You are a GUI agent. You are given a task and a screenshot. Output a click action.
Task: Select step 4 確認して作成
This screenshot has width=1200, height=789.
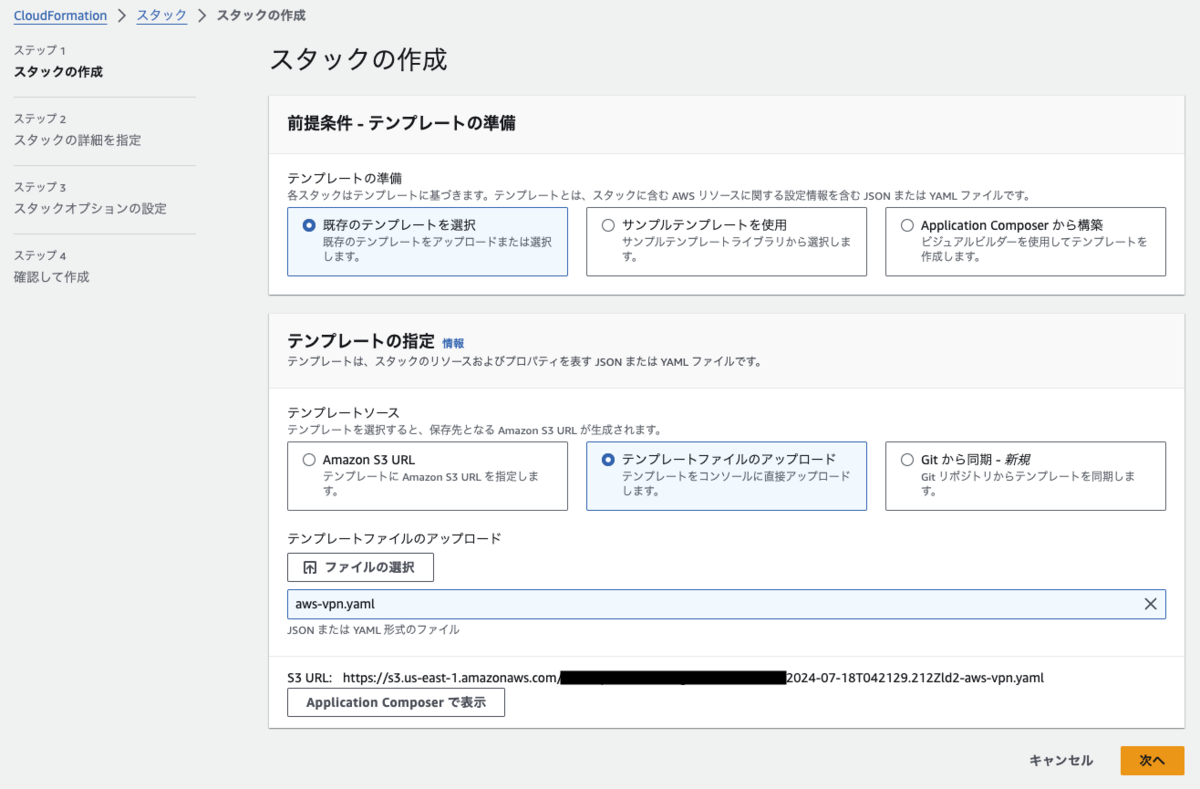pyautogui.click(x=52, y=277)
